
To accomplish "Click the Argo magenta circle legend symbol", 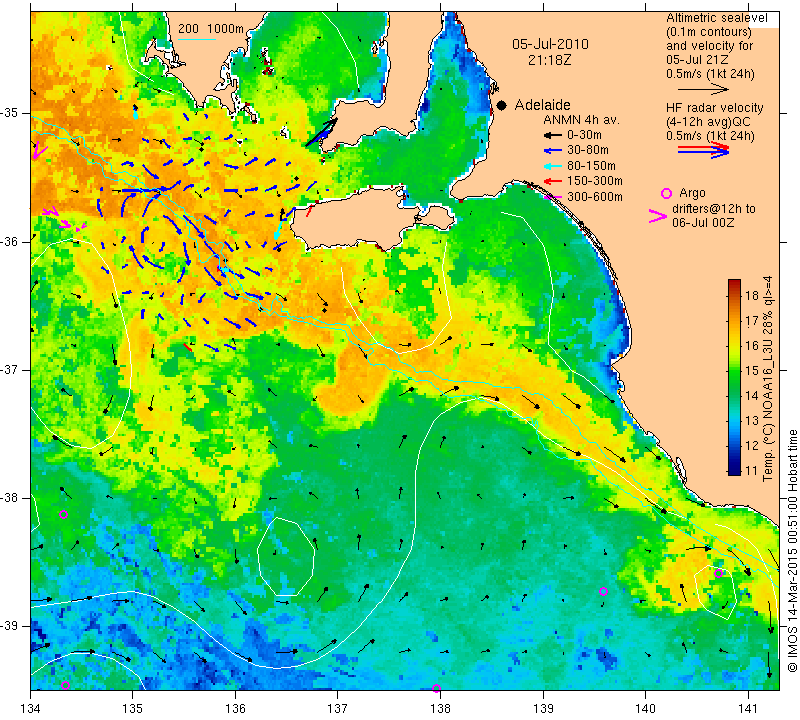I will point(666,193).
